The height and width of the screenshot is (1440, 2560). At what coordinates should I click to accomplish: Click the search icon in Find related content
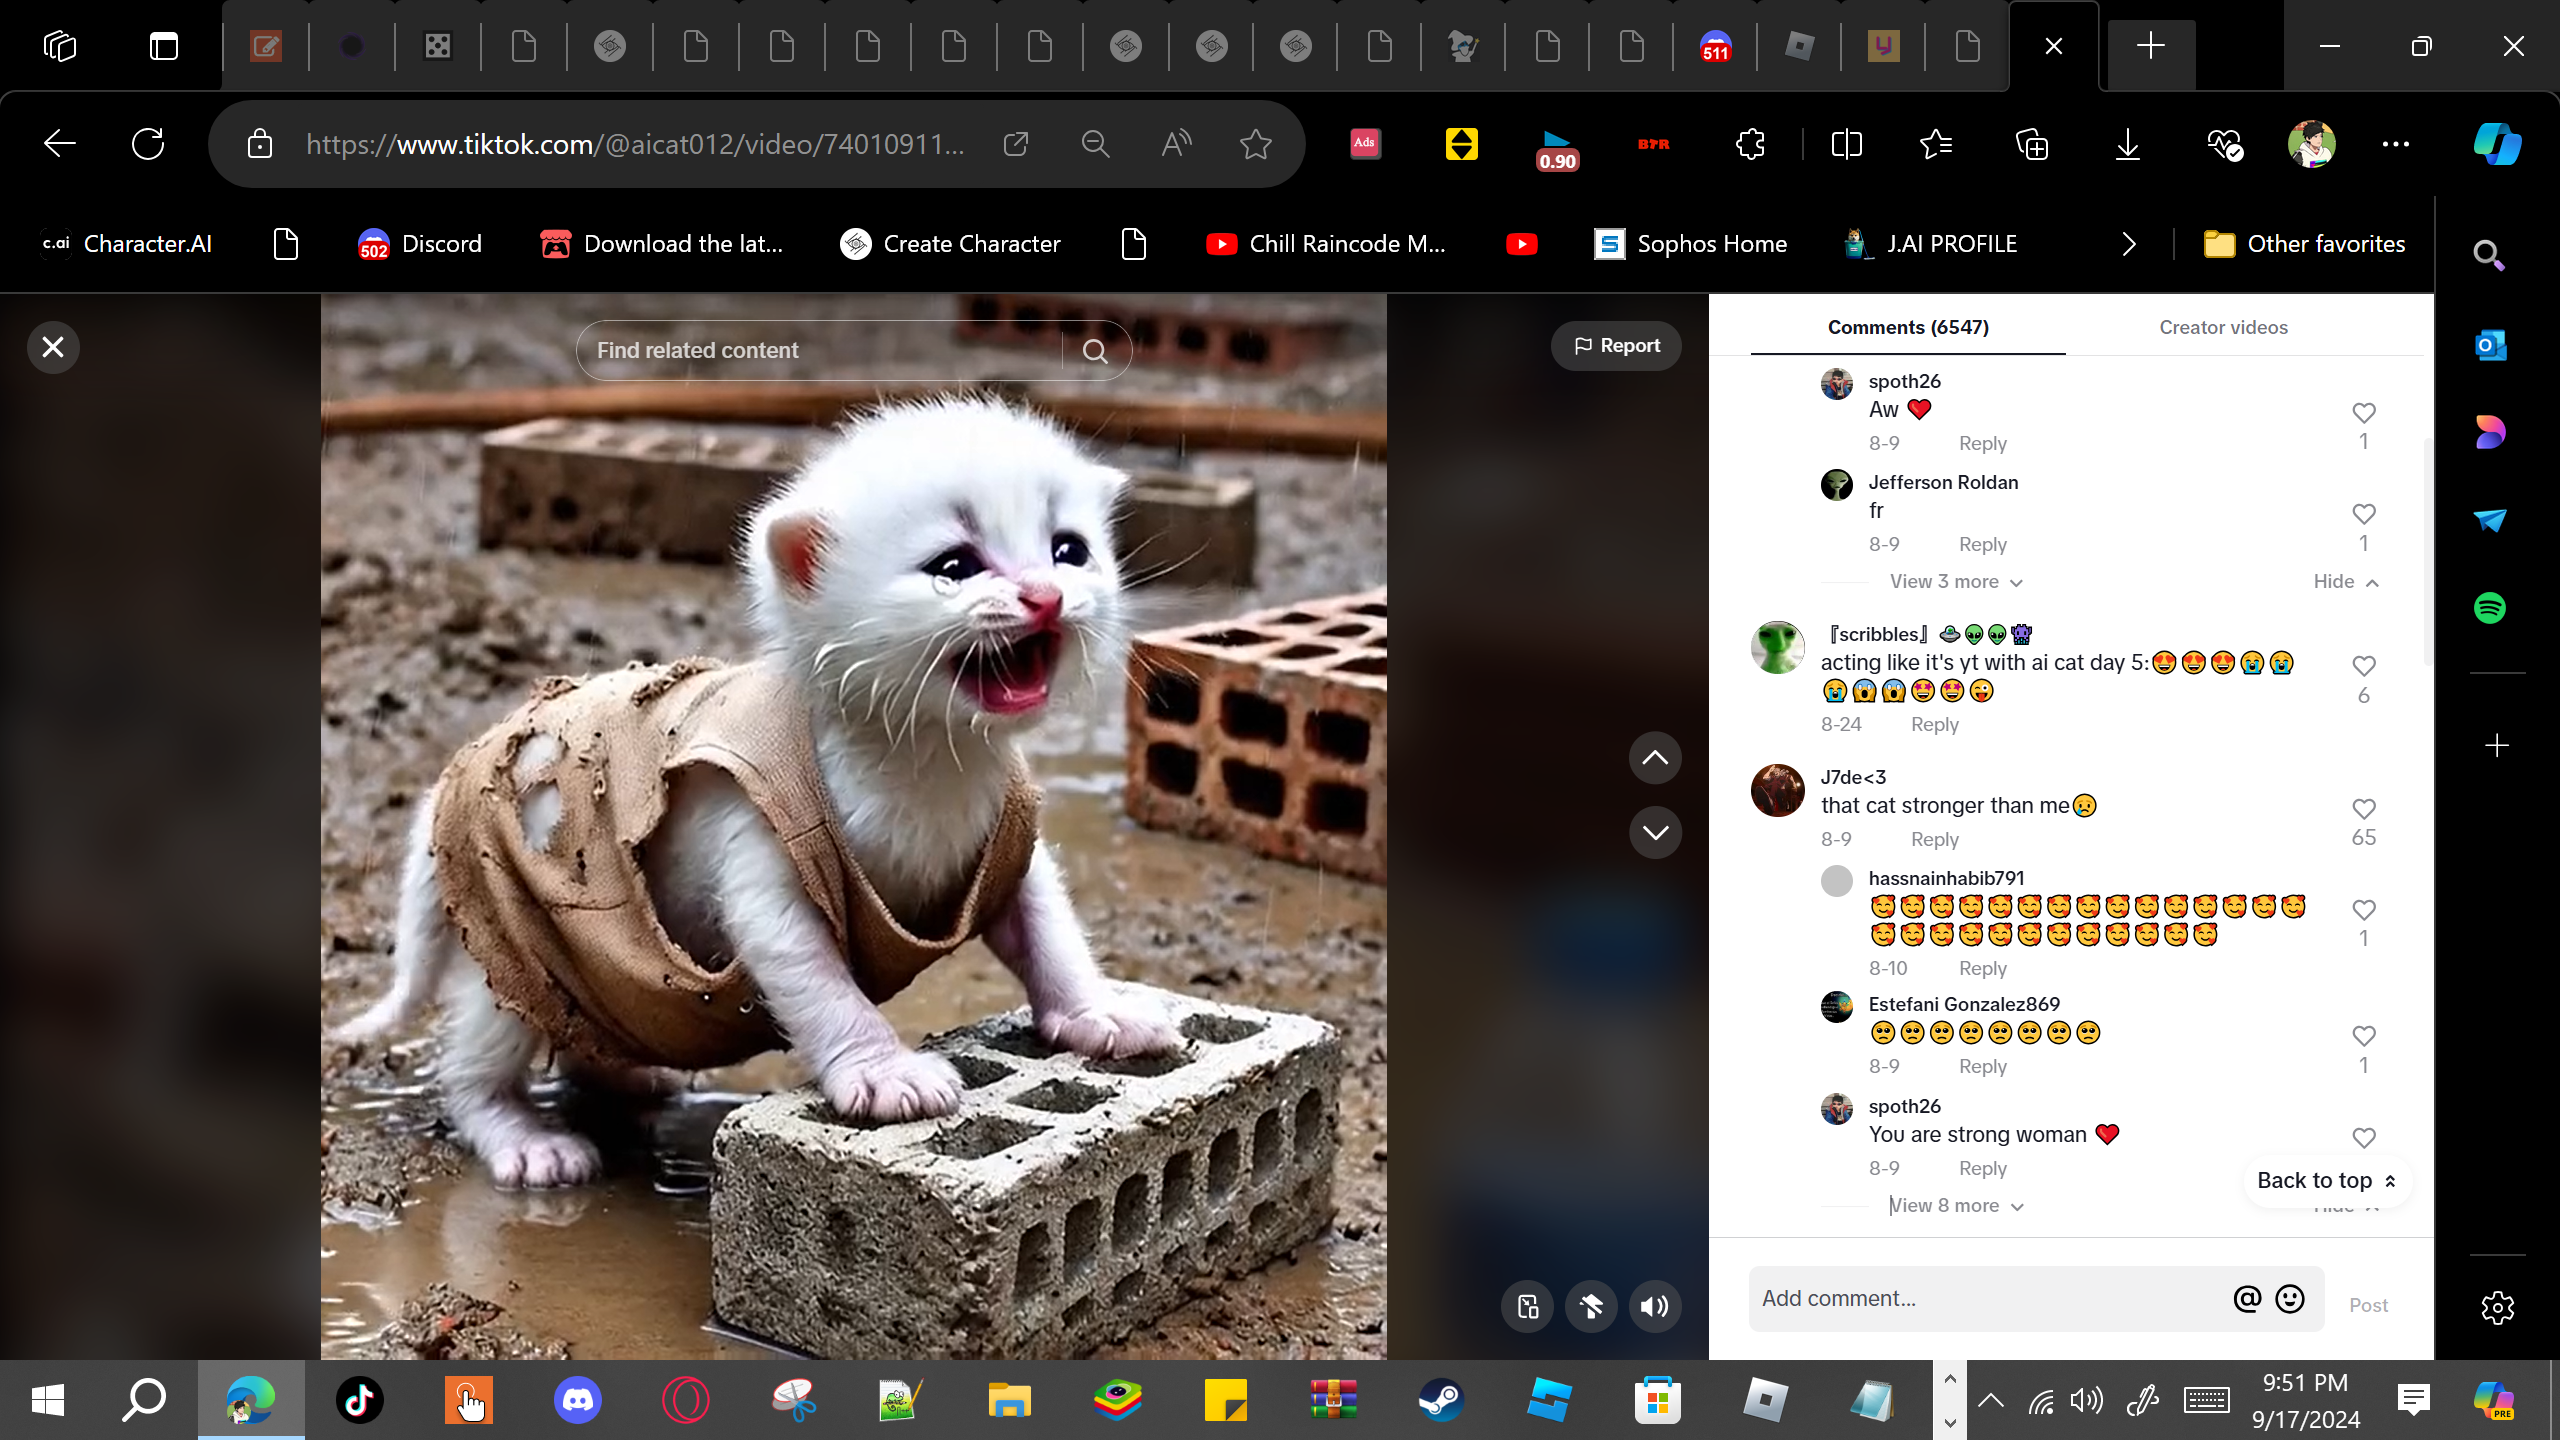click(1095, 351)
